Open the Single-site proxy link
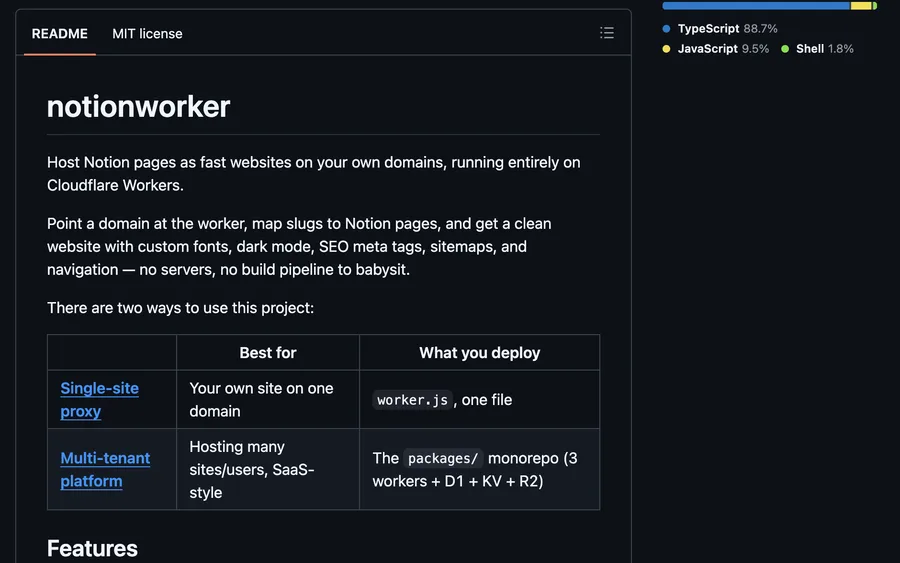Image resolution: width=900 pixels, height=563 pixels. coord(99,399)
